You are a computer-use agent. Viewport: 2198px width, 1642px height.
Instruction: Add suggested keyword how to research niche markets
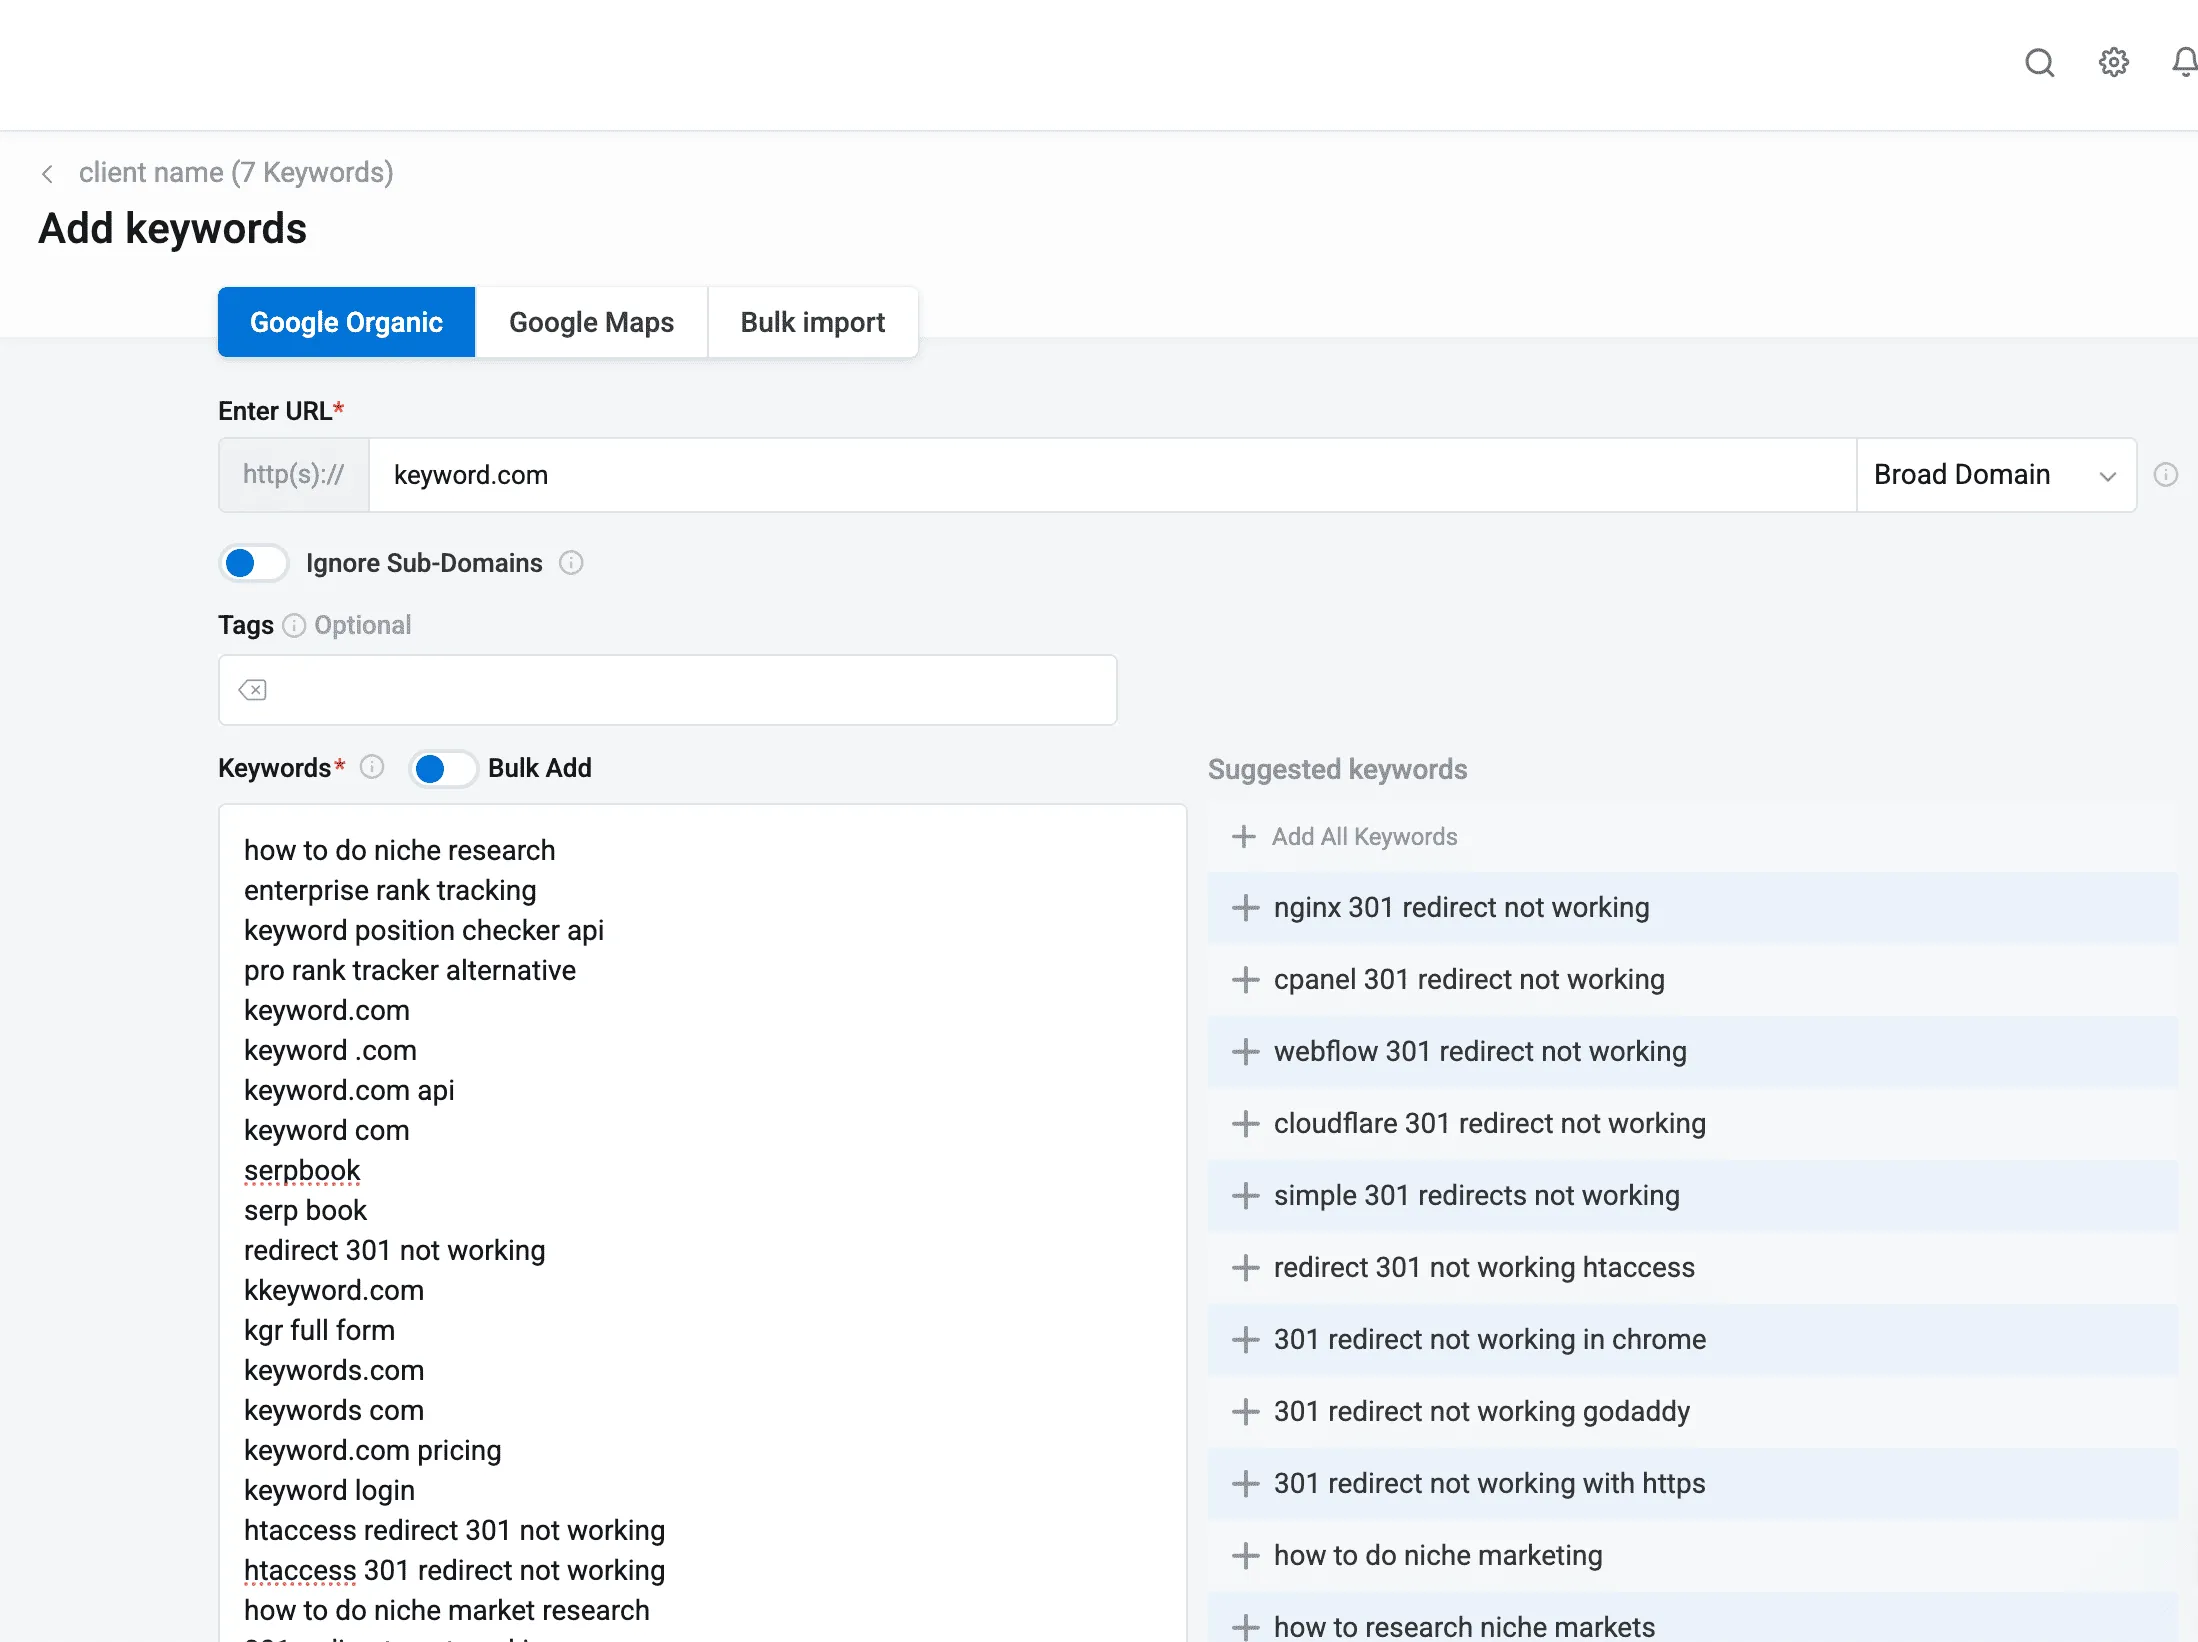(x=1246, y=1625)
